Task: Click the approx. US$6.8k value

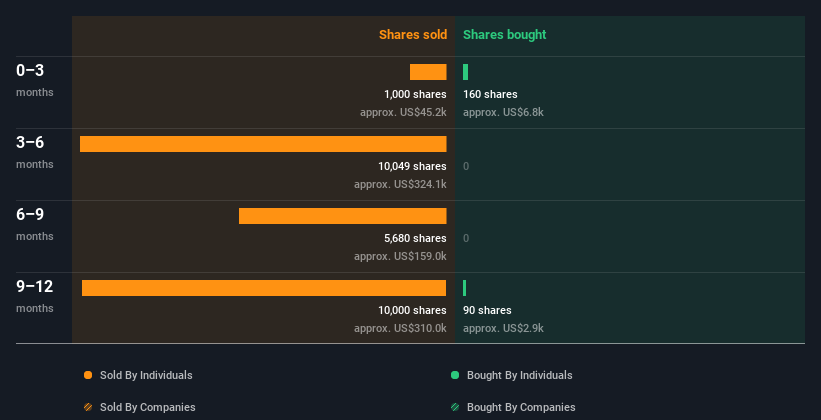Action: coord(503,112)
